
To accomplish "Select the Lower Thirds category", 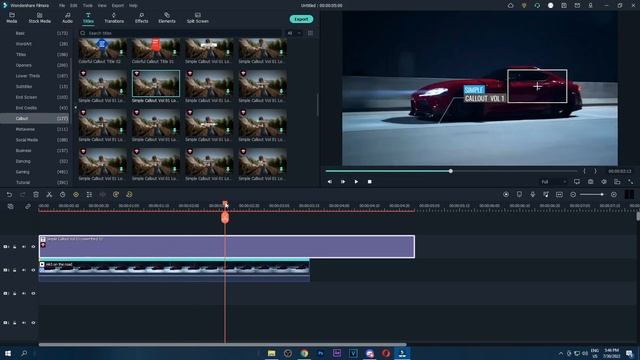I will pyautogui.click(x=36, y=76).
